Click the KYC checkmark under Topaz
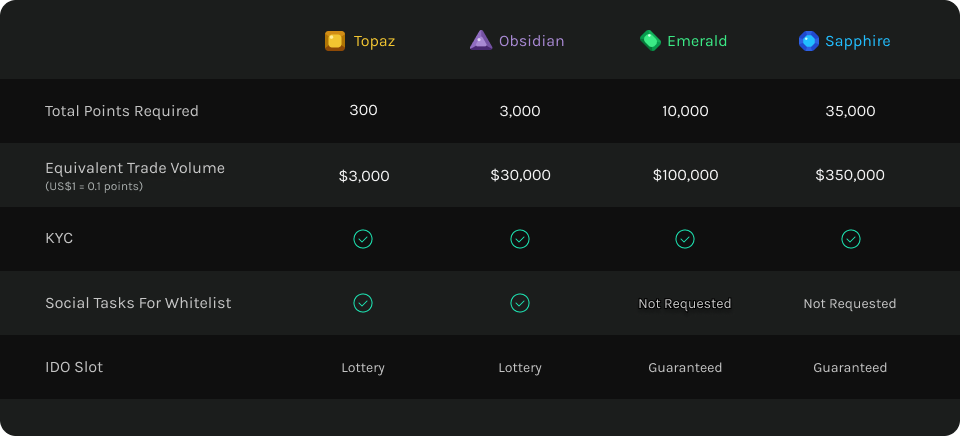The width and height of the screenshot is (960, 436). (363, 239)
